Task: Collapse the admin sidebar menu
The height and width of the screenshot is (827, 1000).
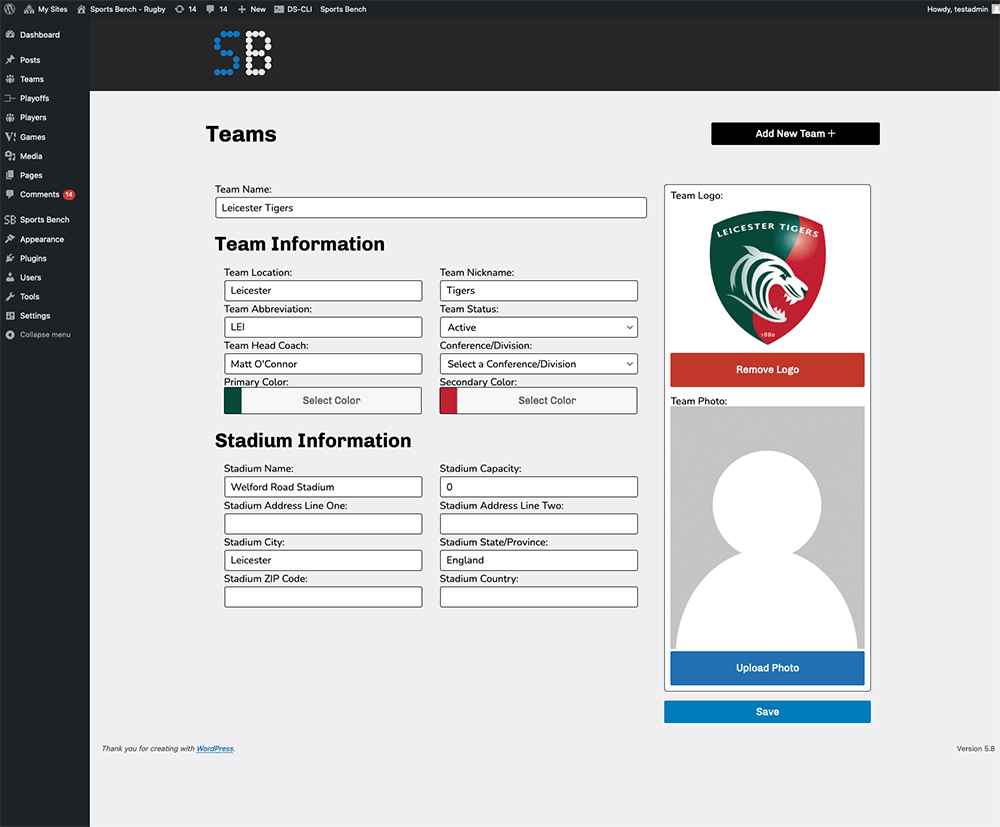Action: click(x=38, y=334)
